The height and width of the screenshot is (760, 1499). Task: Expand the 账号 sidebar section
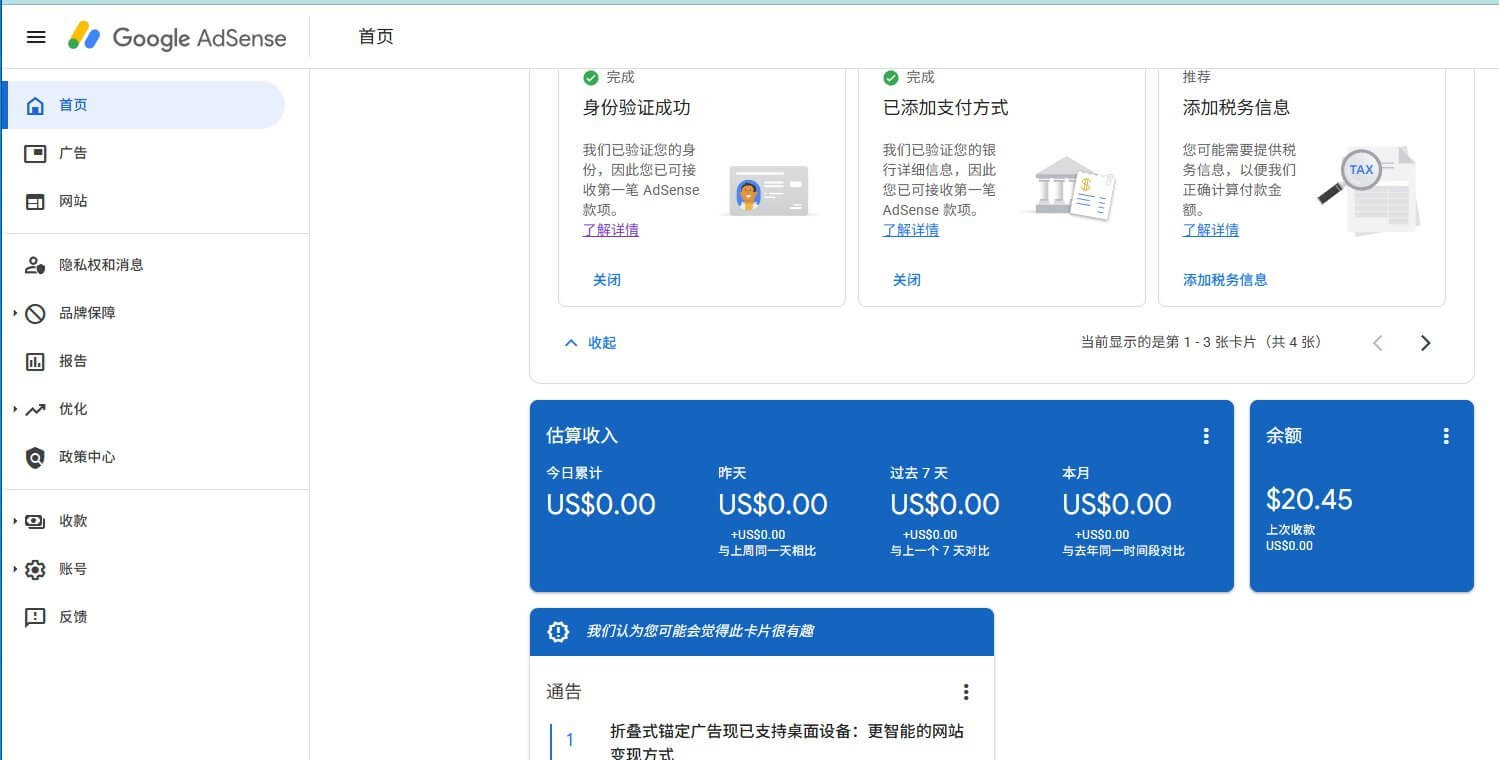point(16,569)
